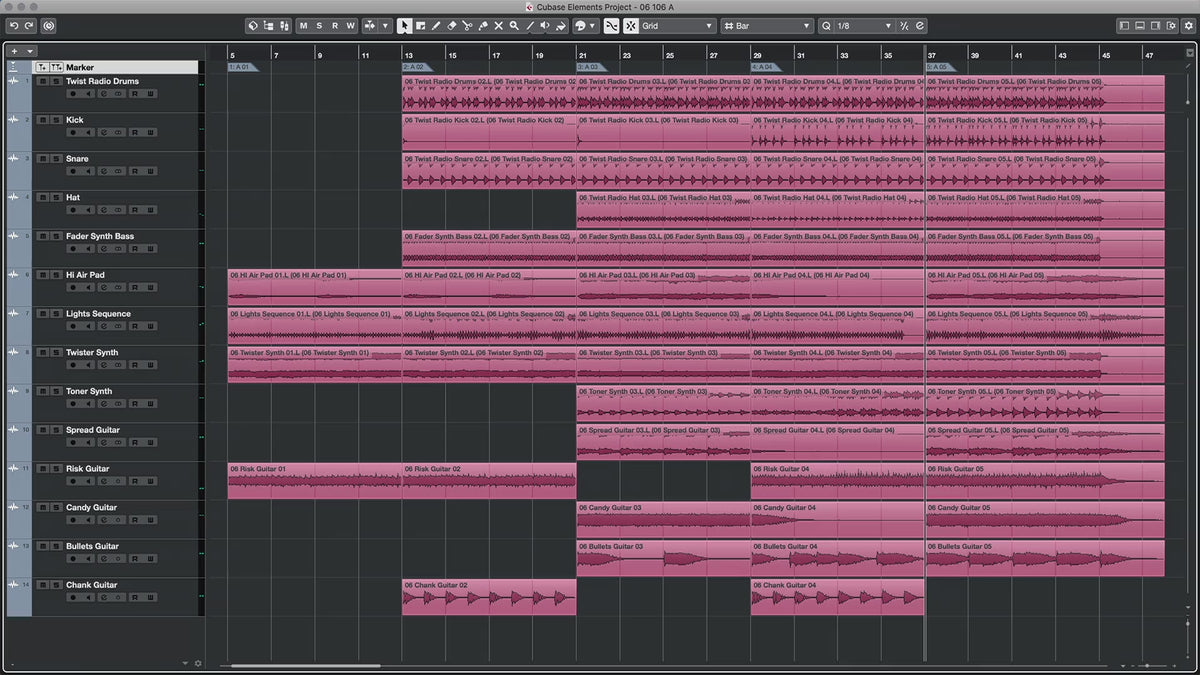Select the Eraser tool in toolbar
This screenshot has height=675, width=1200.
451,25
